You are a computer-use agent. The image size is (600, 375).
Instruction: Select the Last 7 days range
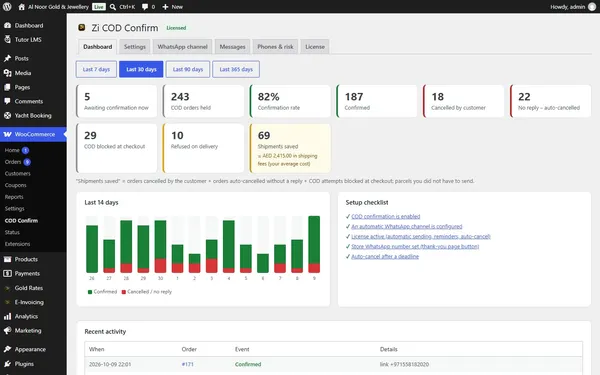(96, 69)
